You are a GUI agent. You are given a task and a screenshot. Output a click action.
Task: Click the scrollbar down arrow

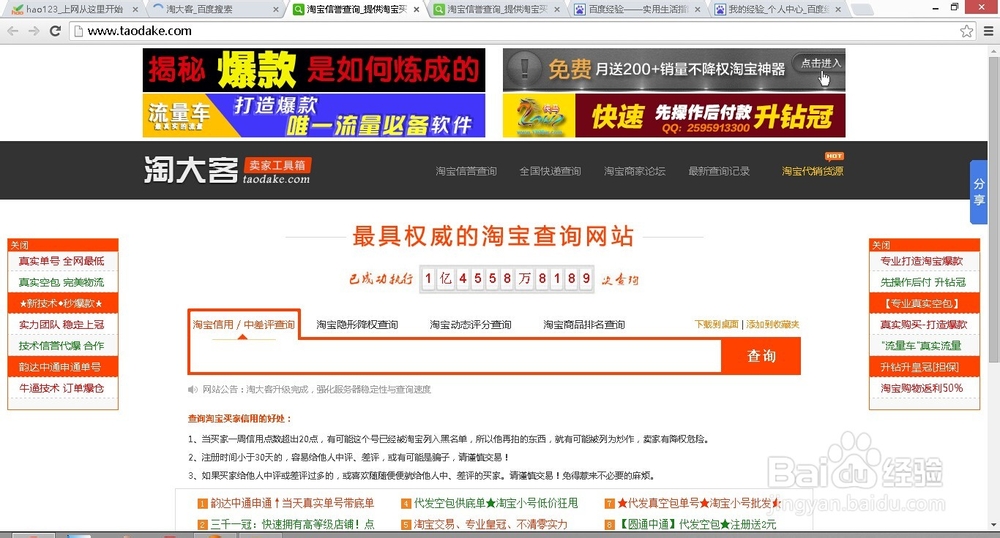[993, 525]
